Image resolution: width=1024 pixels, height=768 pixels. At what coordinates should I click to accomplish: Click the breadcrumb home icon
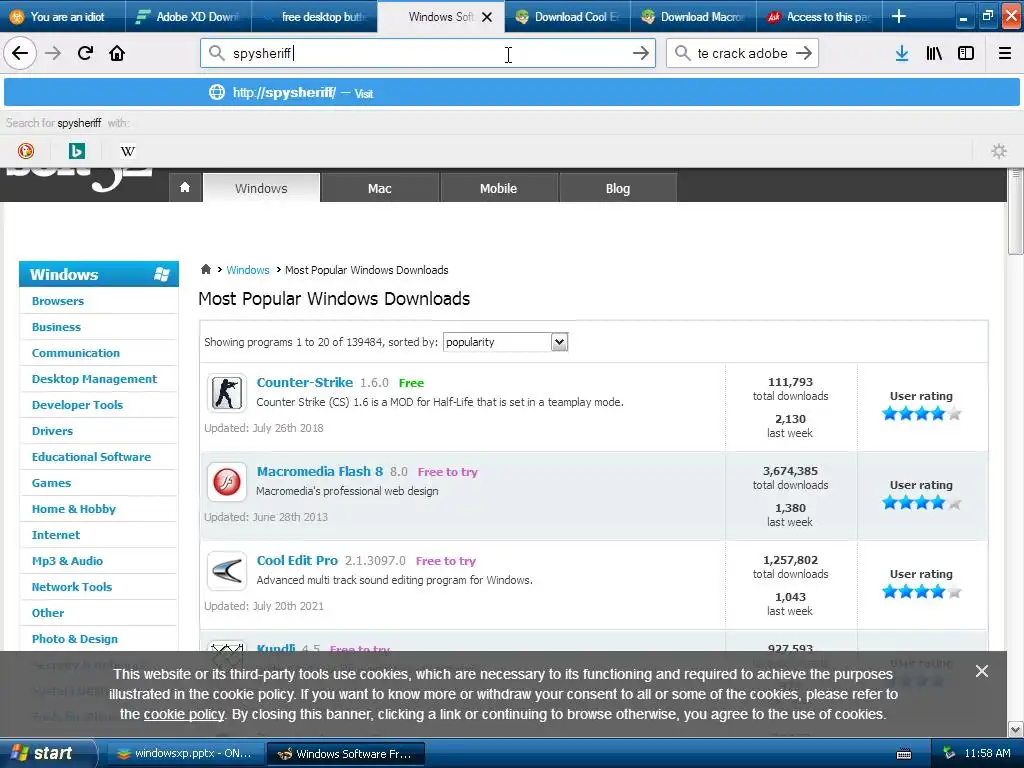click(206, 269)
